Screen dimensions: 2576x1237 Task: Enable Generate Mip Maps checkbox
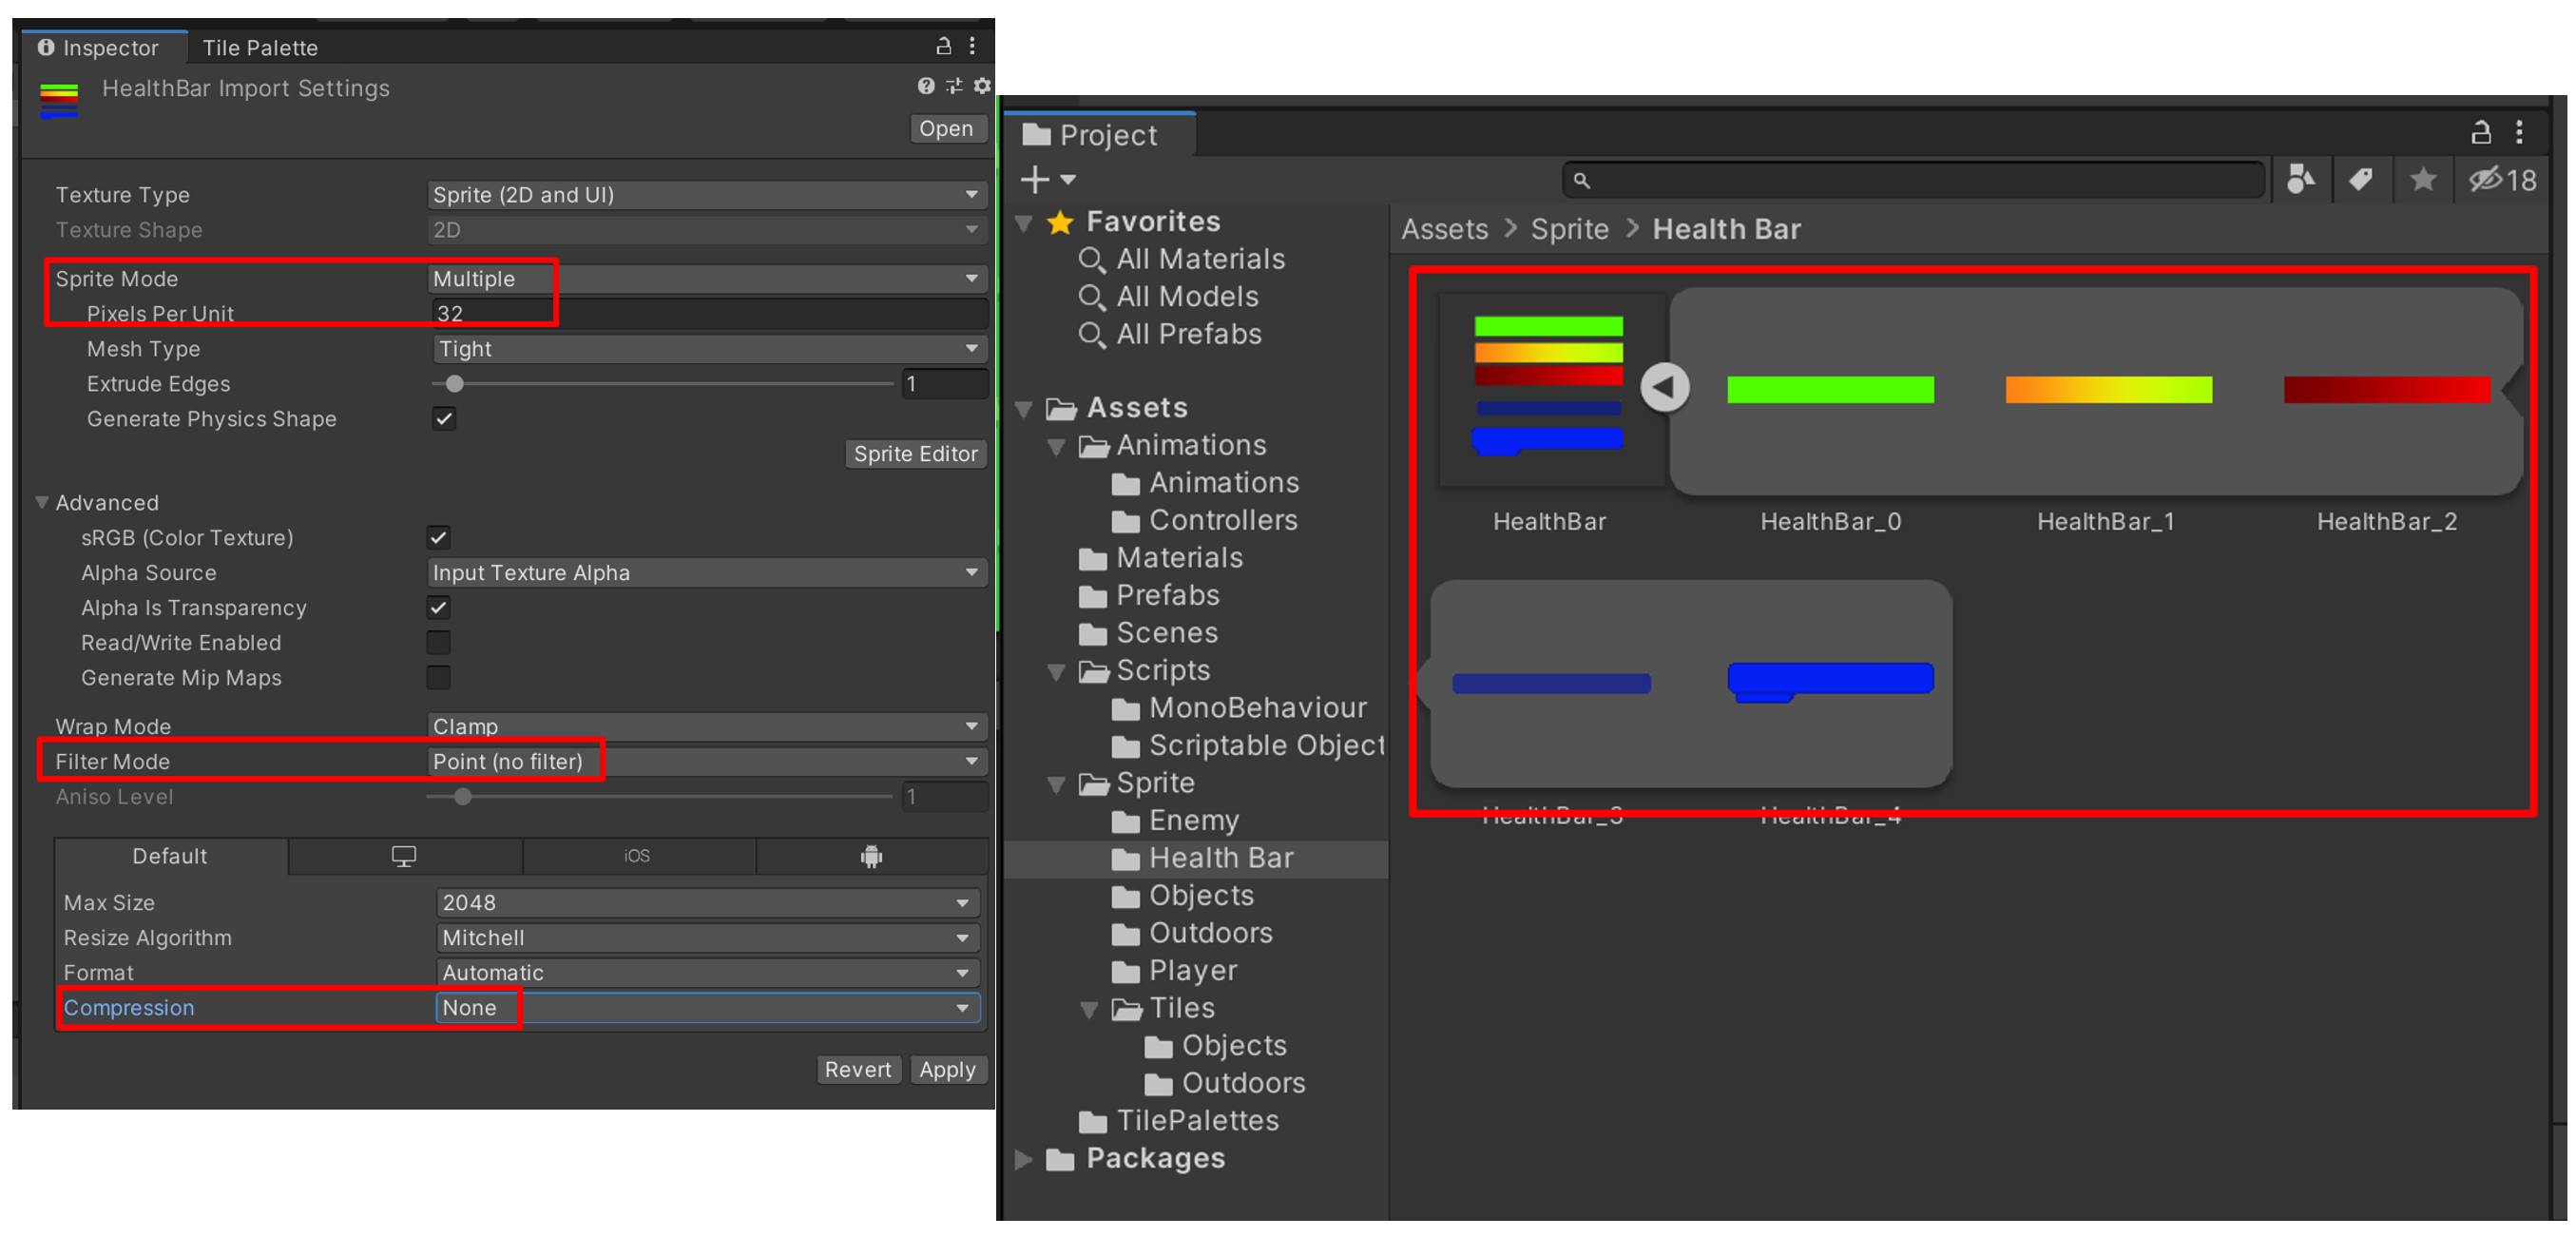tap(438, 678)
